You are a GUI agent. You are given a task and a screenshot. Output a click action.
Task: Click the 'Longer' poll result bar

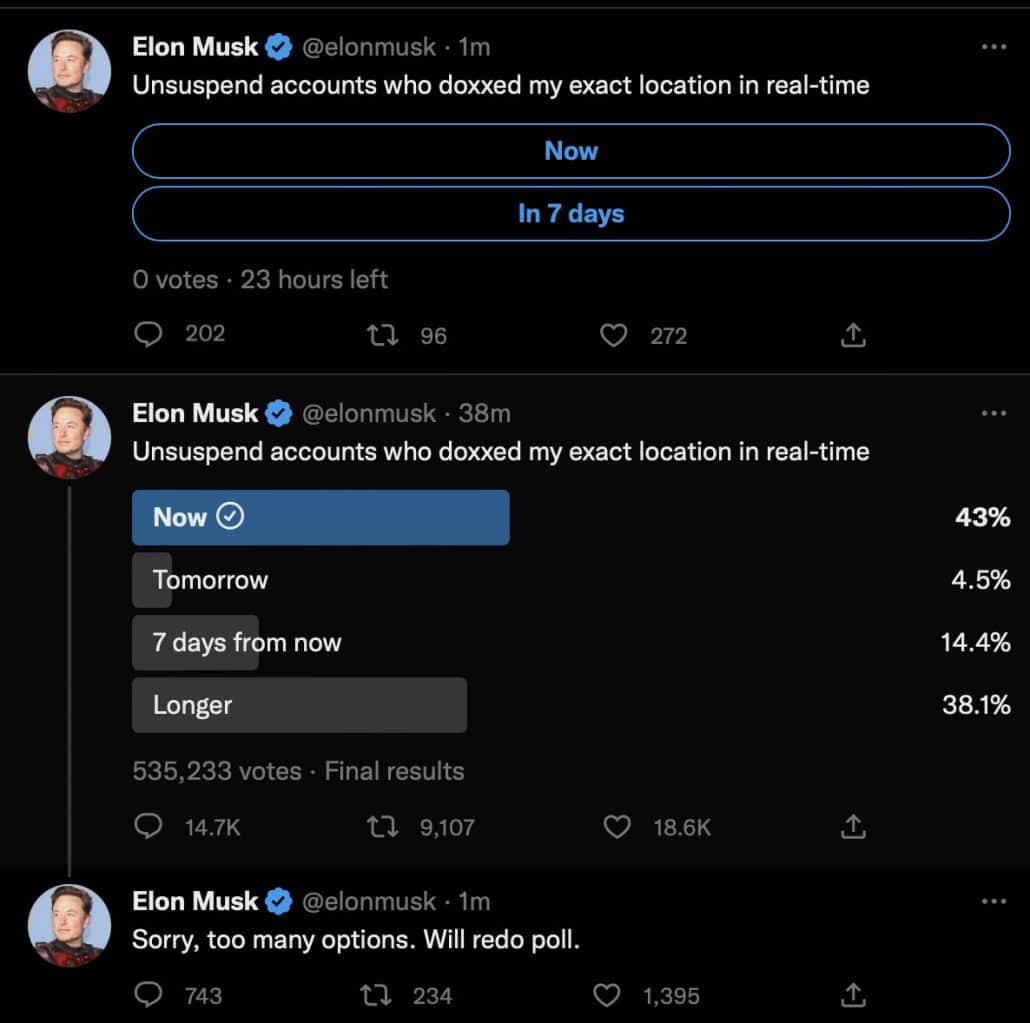[299, 704]
